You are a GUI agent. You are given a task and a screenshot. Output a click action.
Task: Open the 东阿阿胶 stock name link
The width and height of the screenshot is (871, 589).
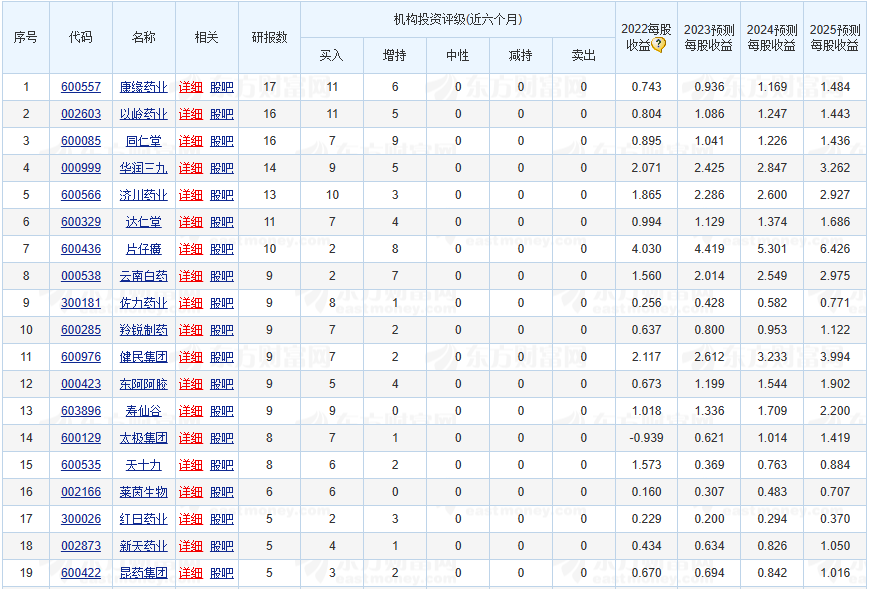[x=143, y=384]
